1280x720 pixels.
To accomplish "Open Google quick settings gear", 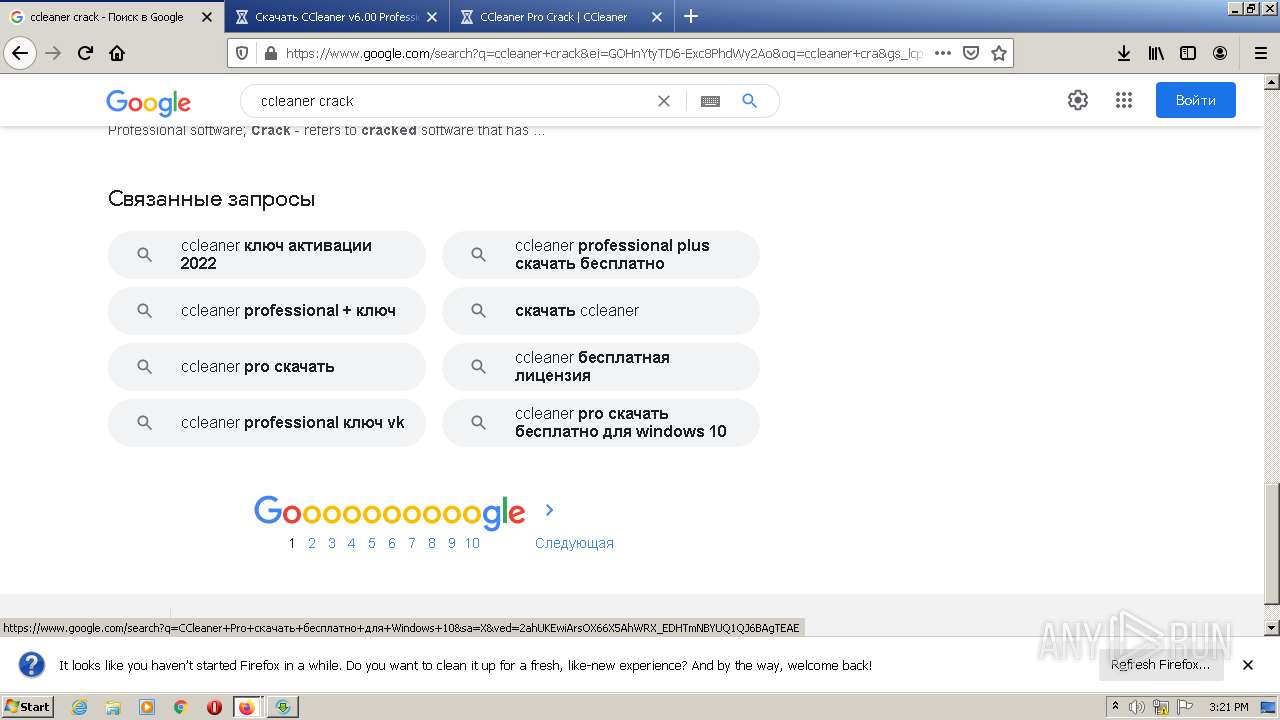I will coord(1077,100).
